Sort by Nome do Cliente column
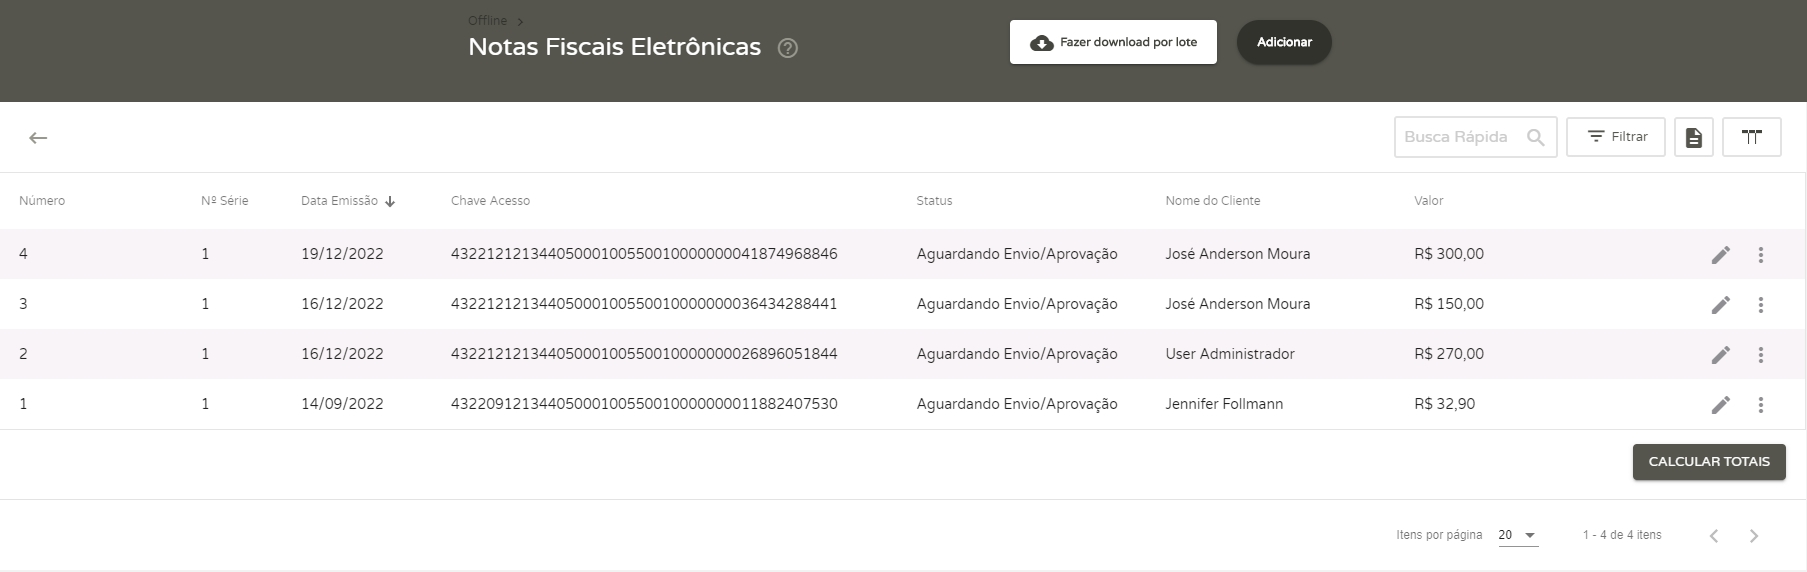 [x=1212, y=201]
